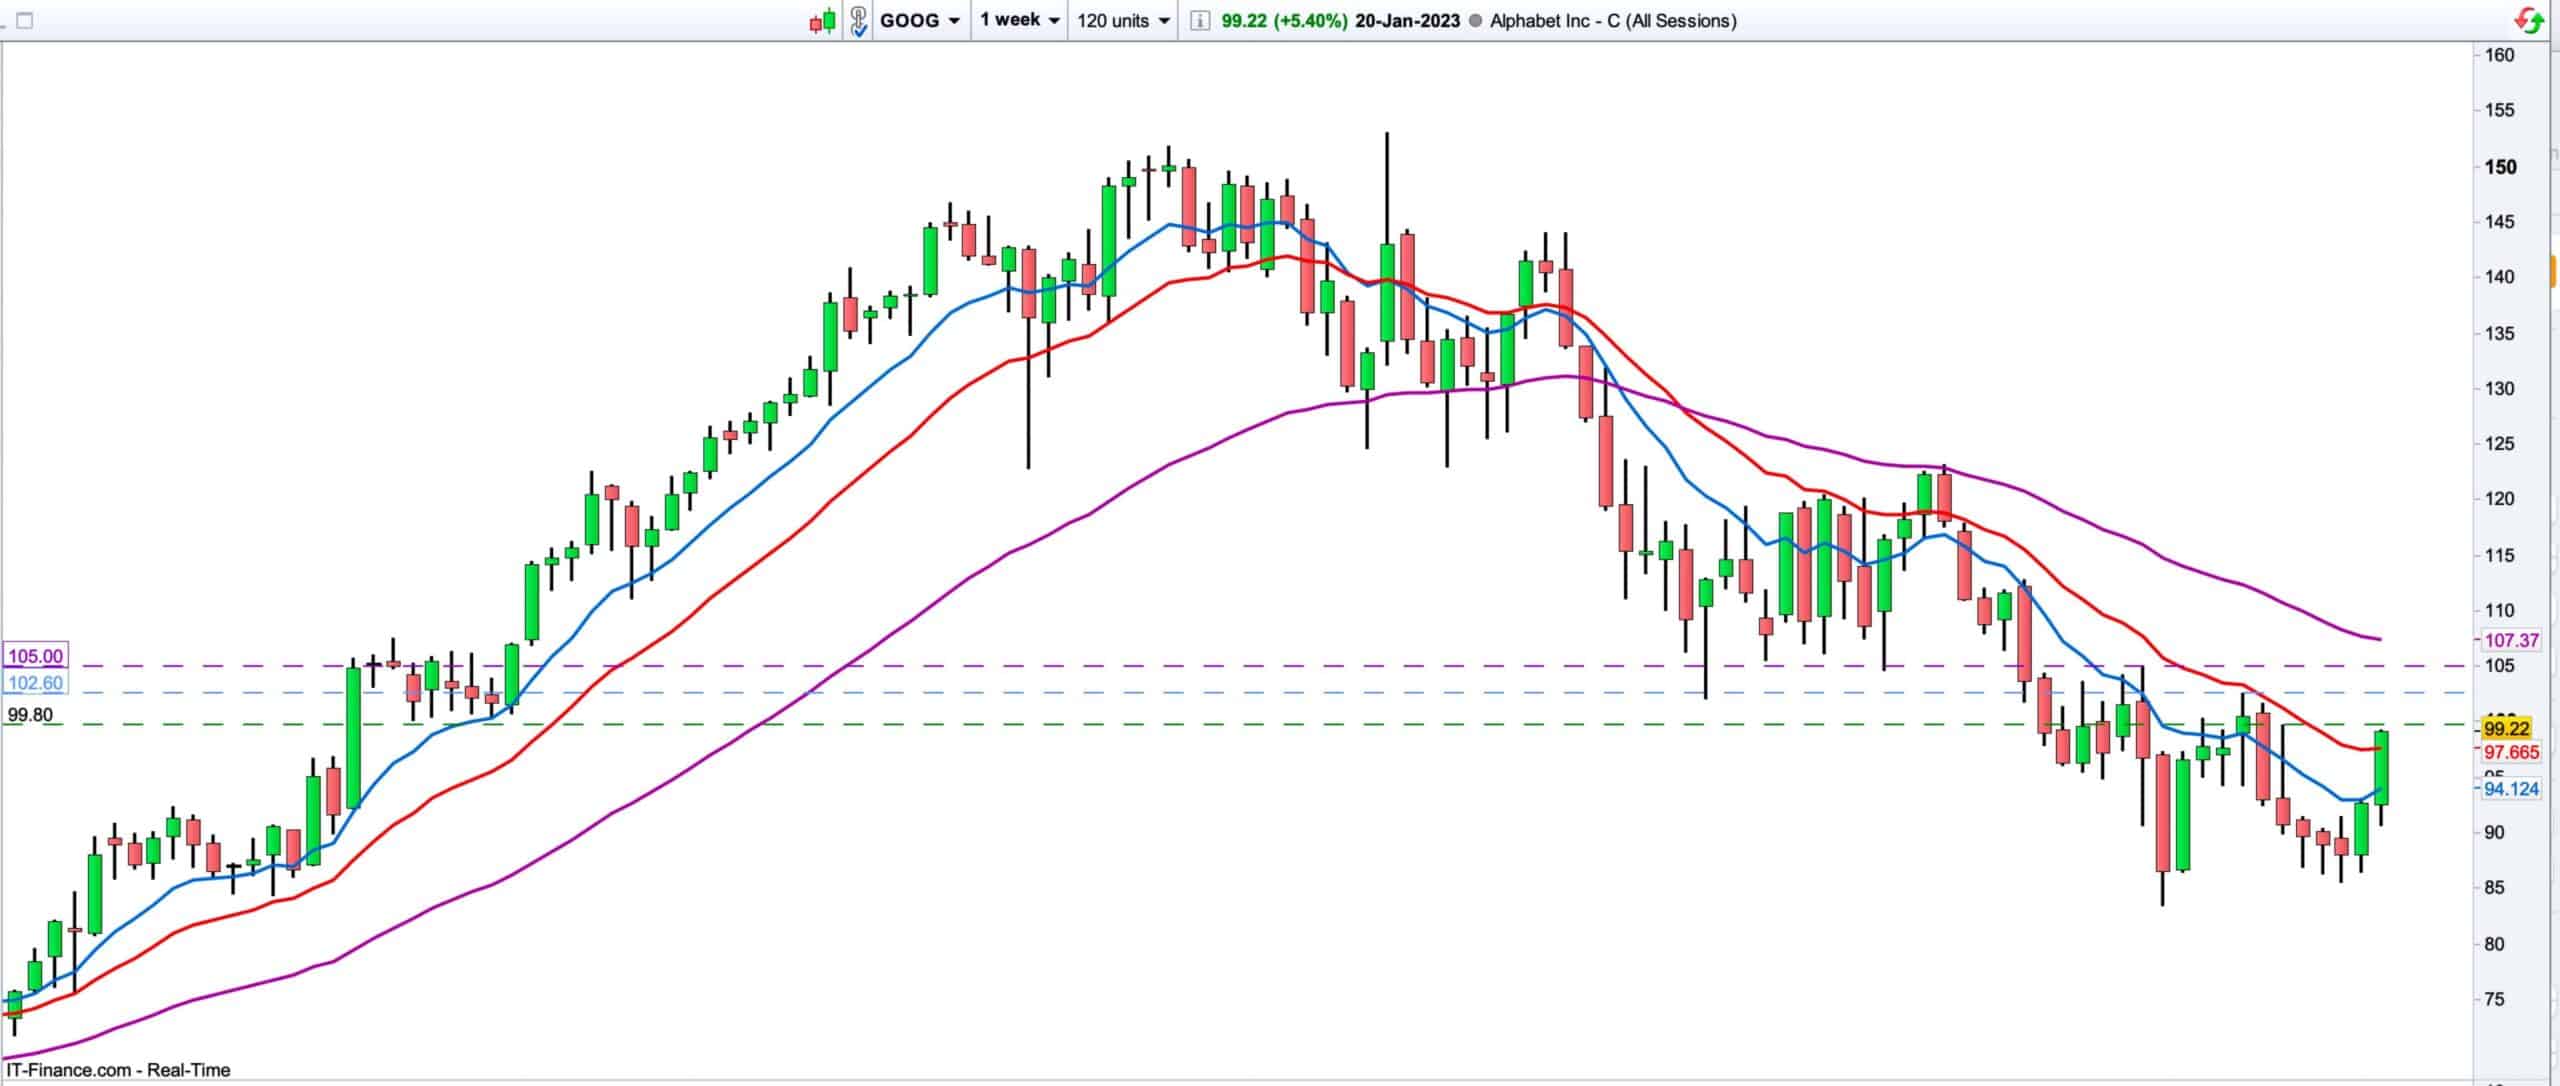Expand the 1 week timeframe dropdown
Viewport: 2560px width, 1086px height.
1020,20
